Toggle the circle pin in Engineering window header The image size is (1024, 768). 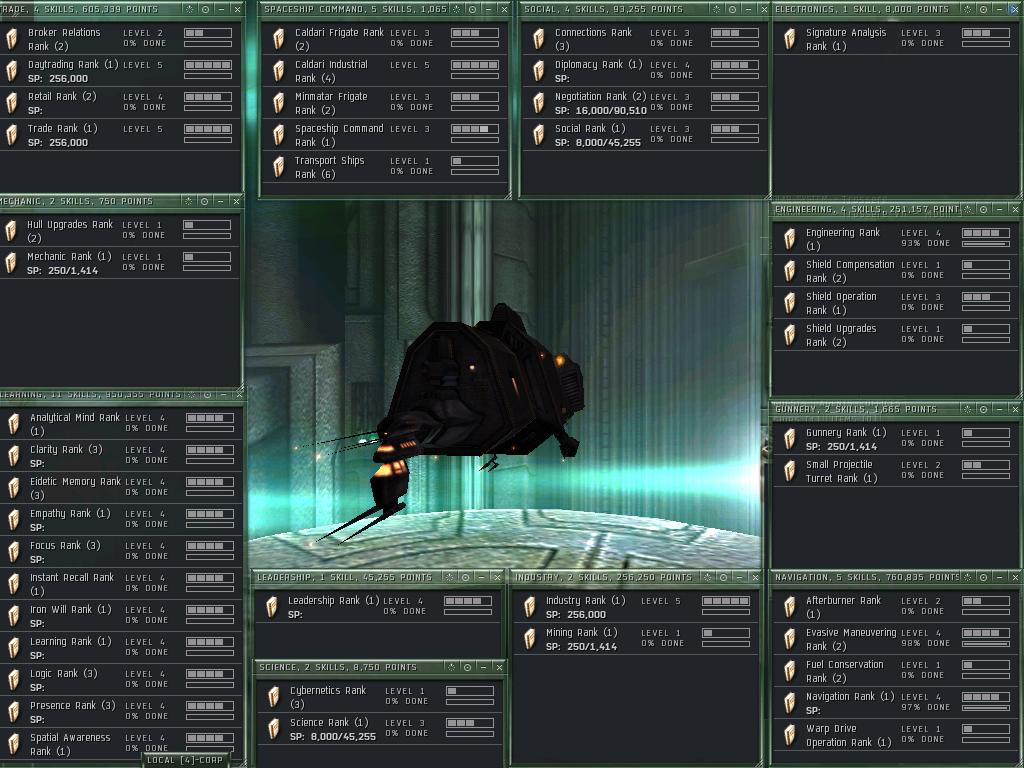[984, 209]
